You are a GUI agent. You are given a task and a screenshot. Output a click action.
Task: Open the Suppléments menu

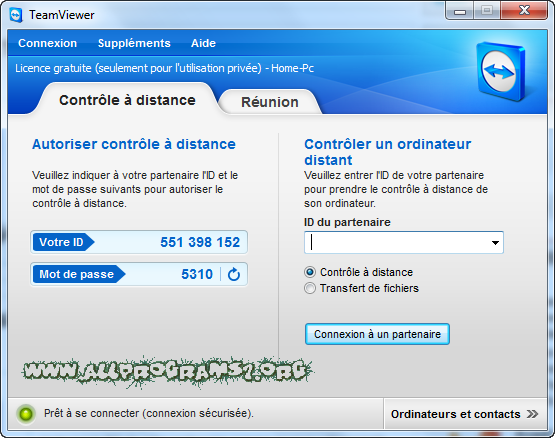(134, 43)
